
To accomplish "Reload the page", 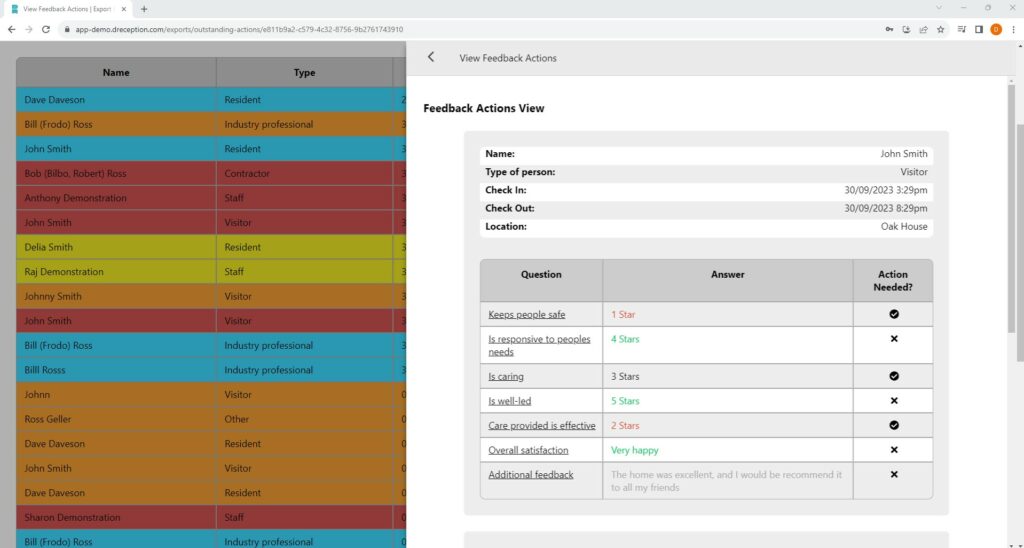I will pyautogui.click(x=46, y=29).
